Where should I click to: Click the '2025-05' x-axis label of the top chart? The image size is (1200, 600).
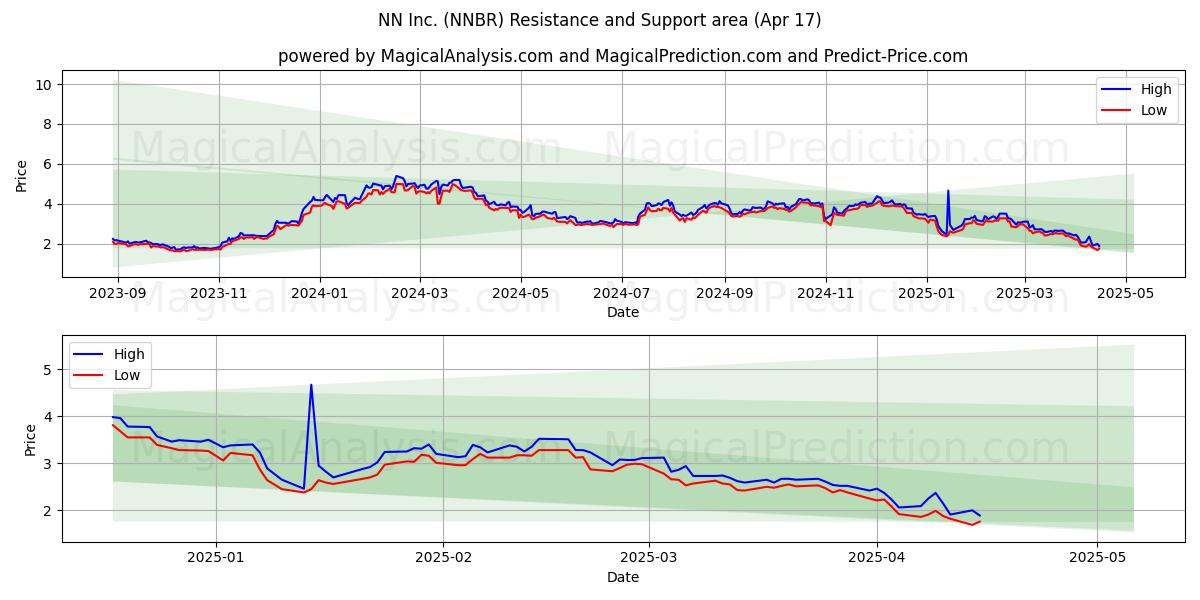pos(1126,295)
